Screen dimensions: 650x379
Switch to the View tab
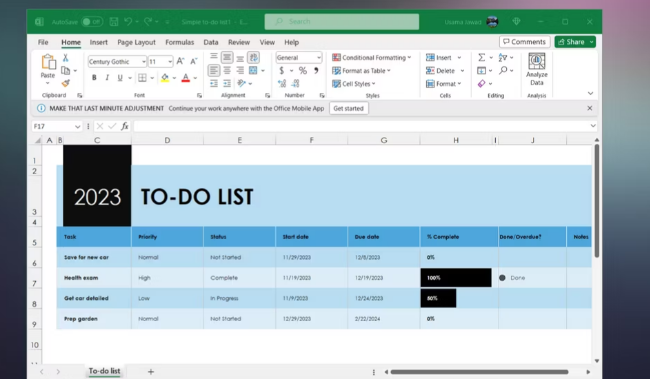tap(267, 42)
